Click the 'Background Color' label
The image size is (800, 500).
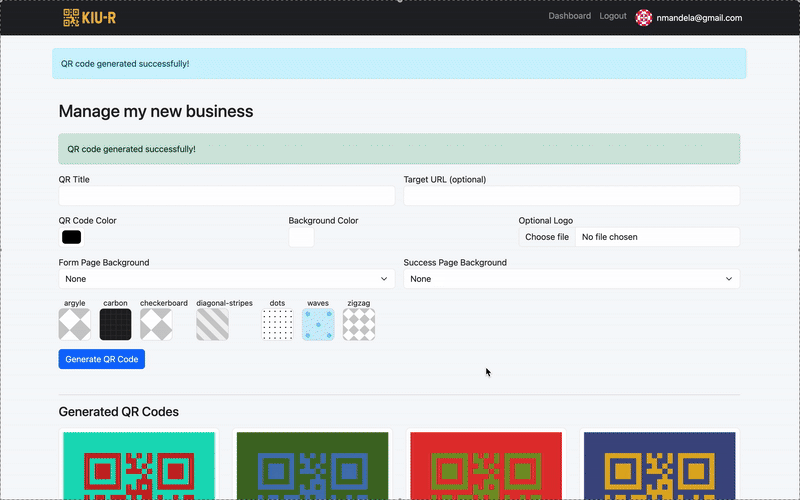click(323, 220)
